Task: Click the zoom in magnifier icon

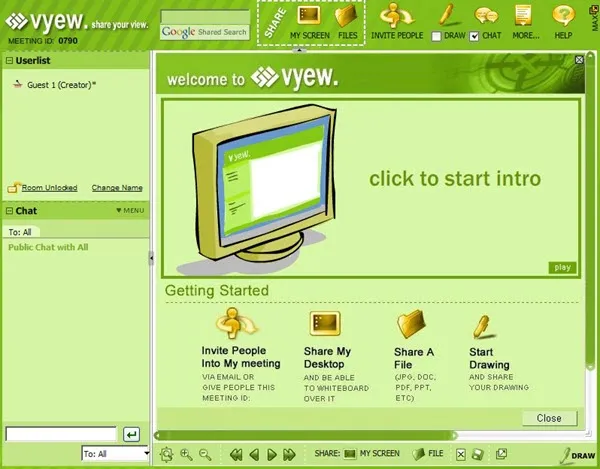Action: pos(186,454)
